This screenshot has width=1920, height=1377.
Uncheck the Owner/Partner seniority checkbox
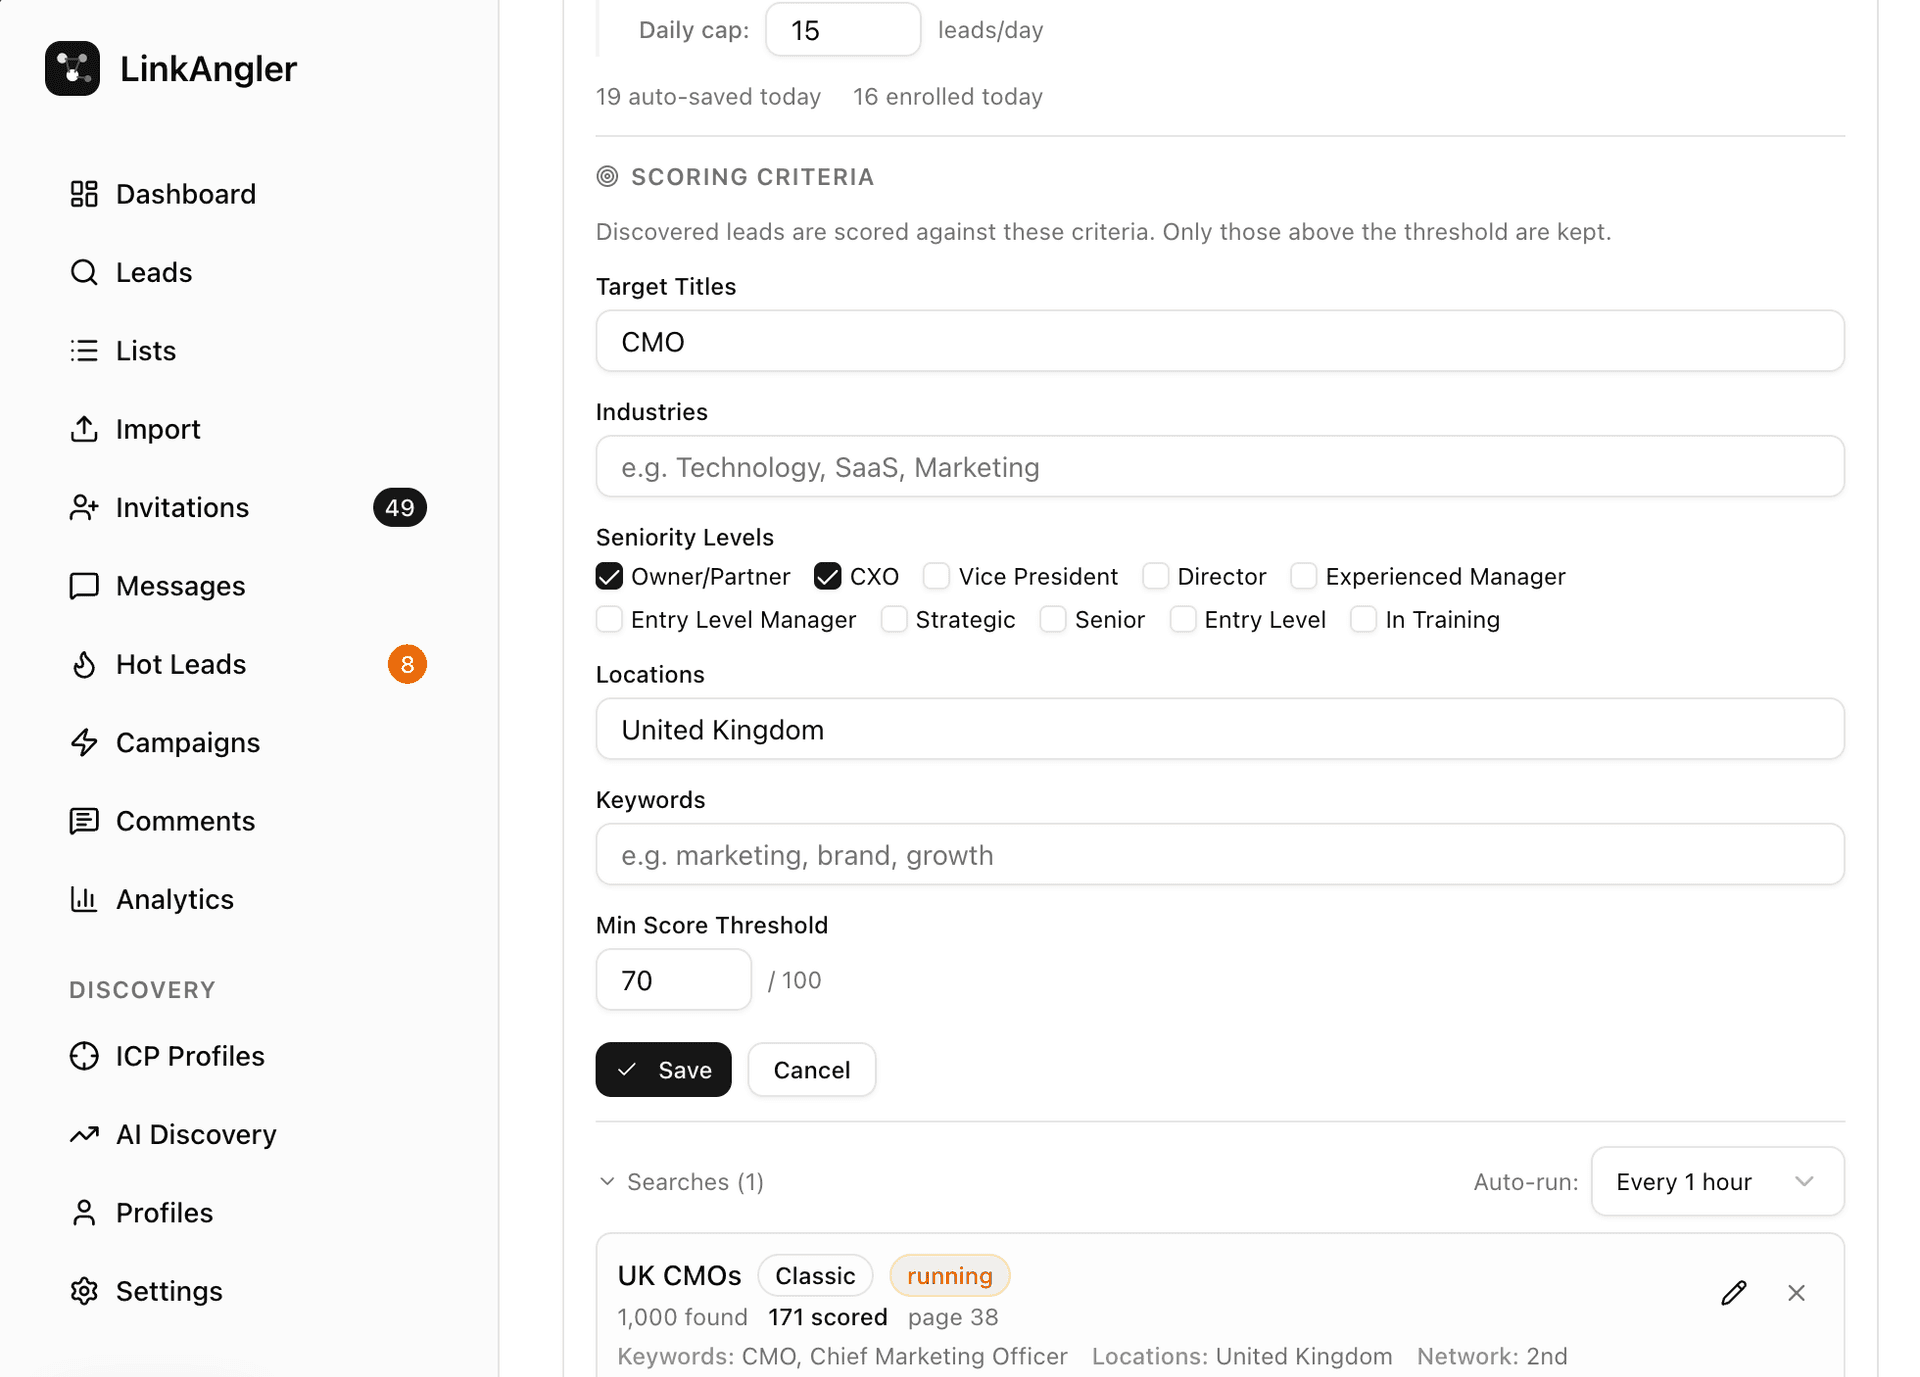click(x=609, y=576)
